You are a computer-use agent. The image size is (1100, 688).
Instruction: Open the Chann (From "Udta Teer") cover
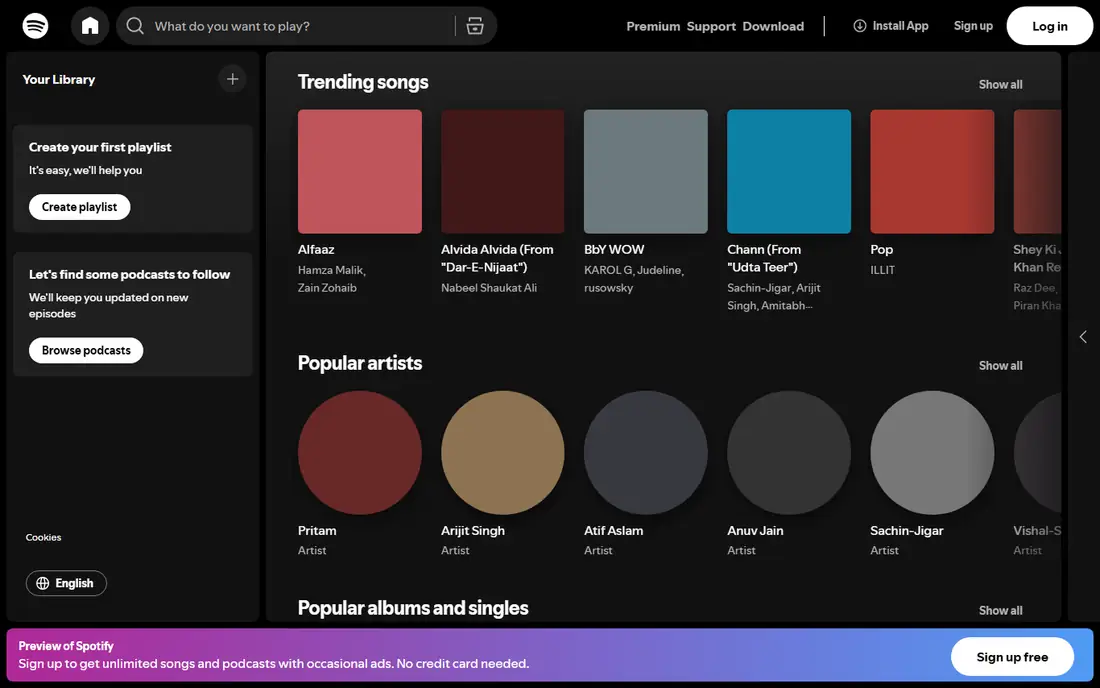(x=789, y=171)
